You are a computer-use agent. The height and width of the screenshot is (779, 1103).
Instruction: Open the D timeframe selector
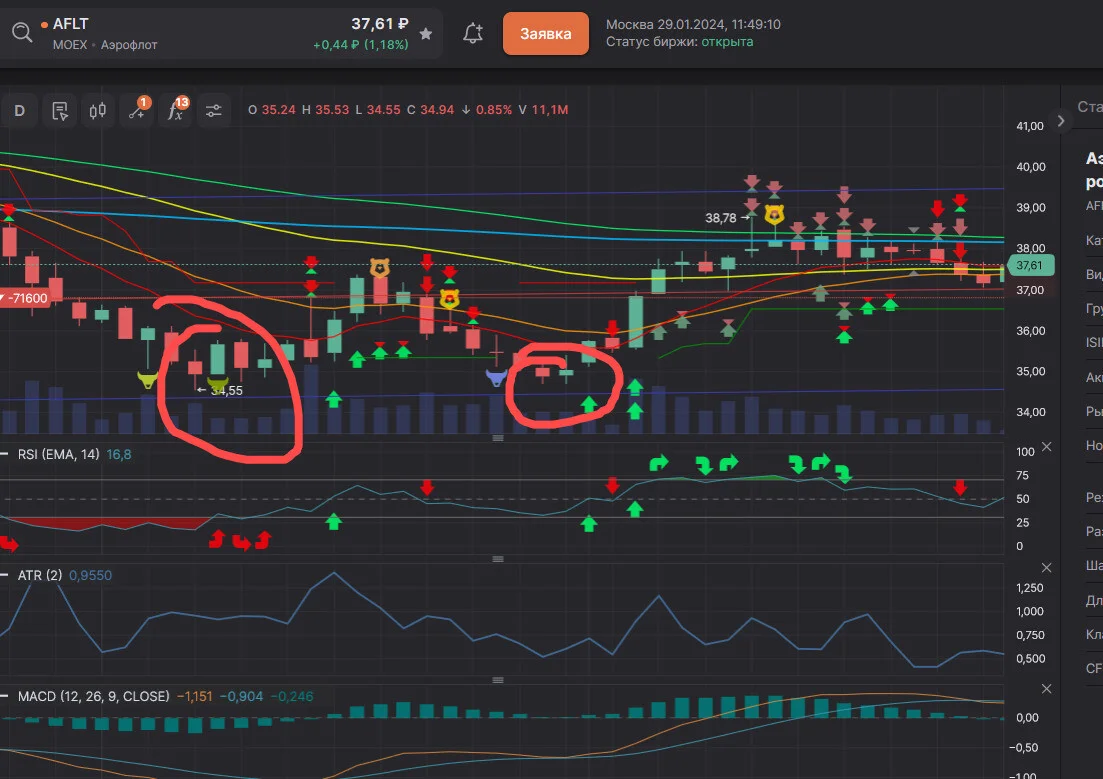coord(20,110)
